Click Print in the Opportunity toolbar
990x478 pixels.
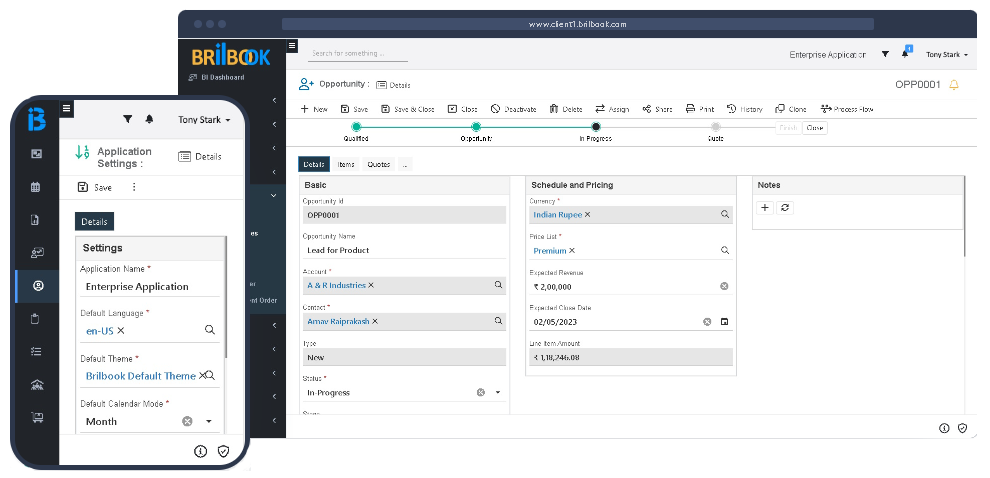(x=700, y=109)
